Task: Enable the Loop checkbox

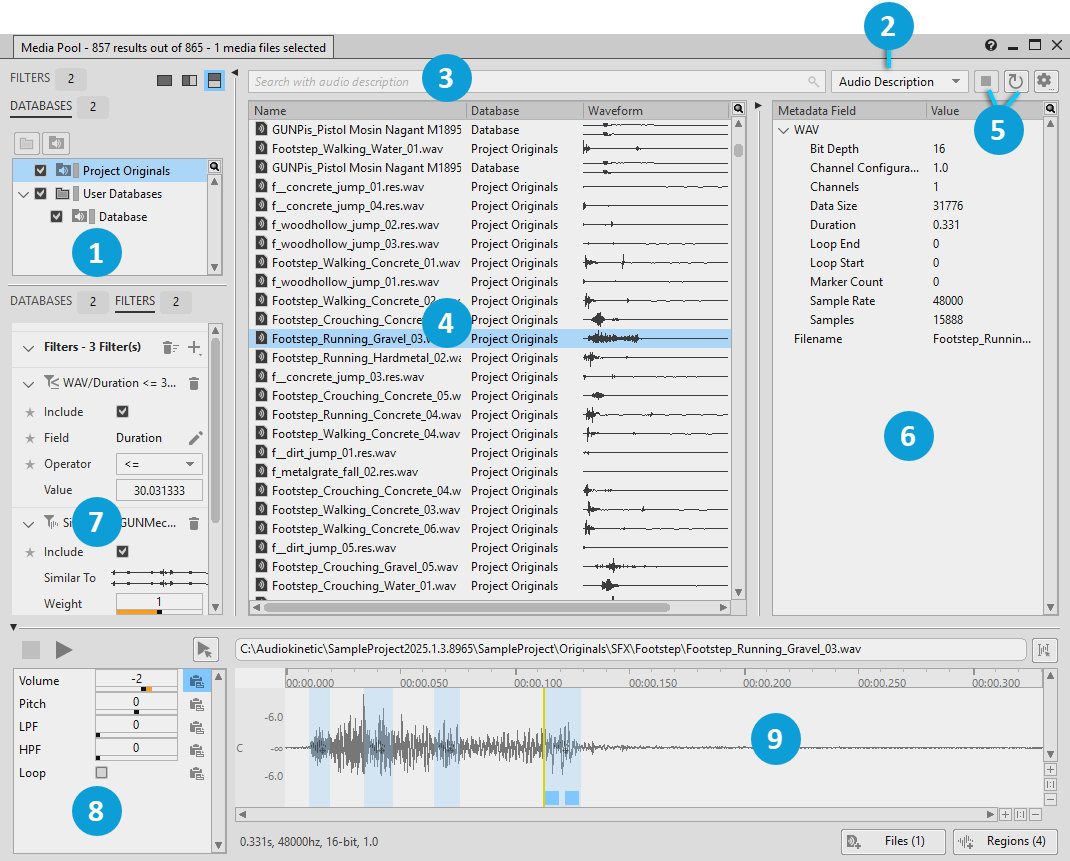Action: coord(102,773)
